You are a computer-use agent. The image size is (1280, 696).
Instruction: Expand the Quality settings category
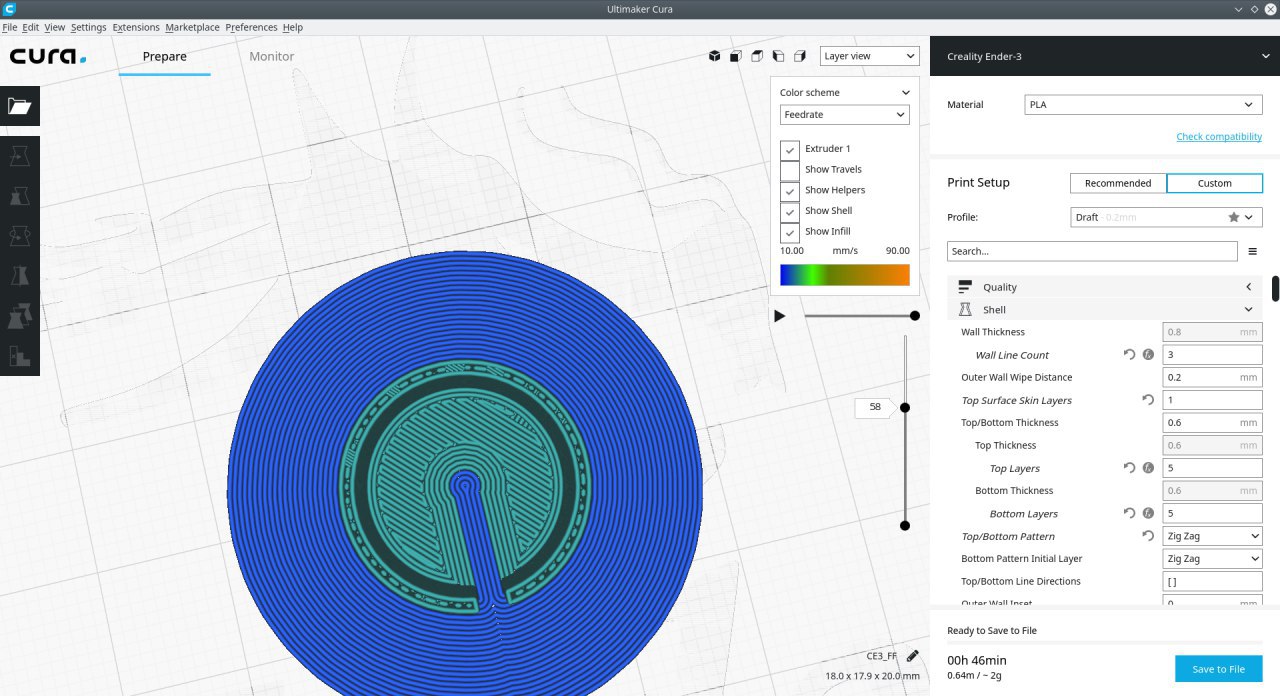tap(1104, 287)
